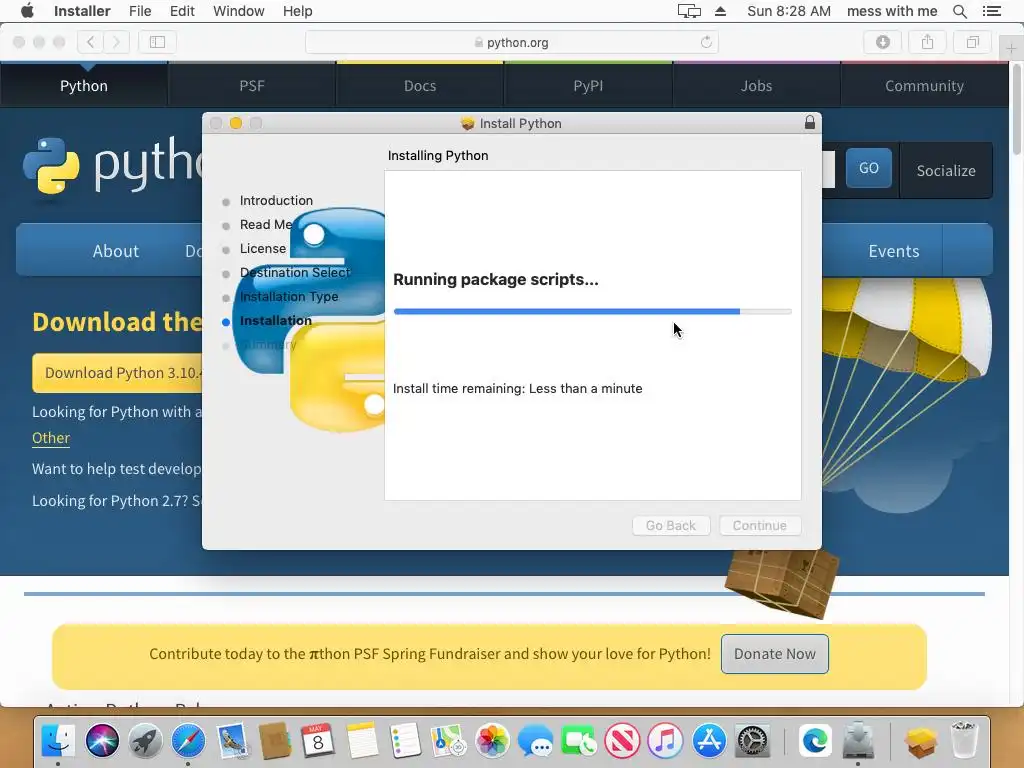This screenshot has height=768, width=1024.
Task: Open the Apple menu
Action: pyautogui.click(x=27, y=11)
